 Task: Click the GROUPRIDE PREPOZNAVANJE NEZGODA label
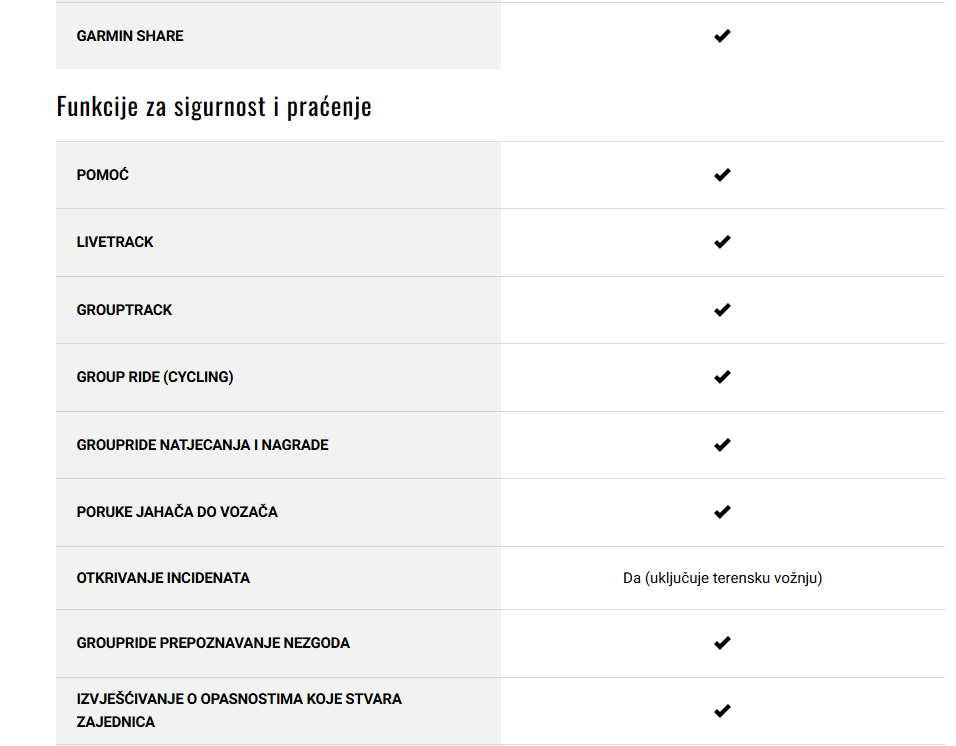213,643
